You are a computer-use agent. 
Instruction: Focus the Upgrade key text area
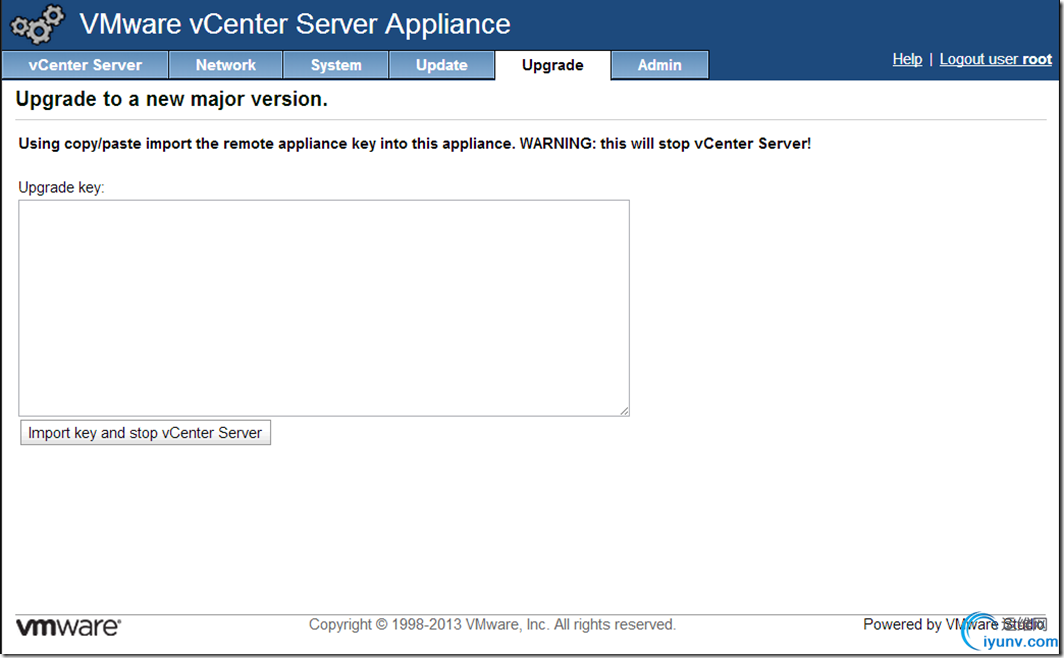click(x=324, y=308)
